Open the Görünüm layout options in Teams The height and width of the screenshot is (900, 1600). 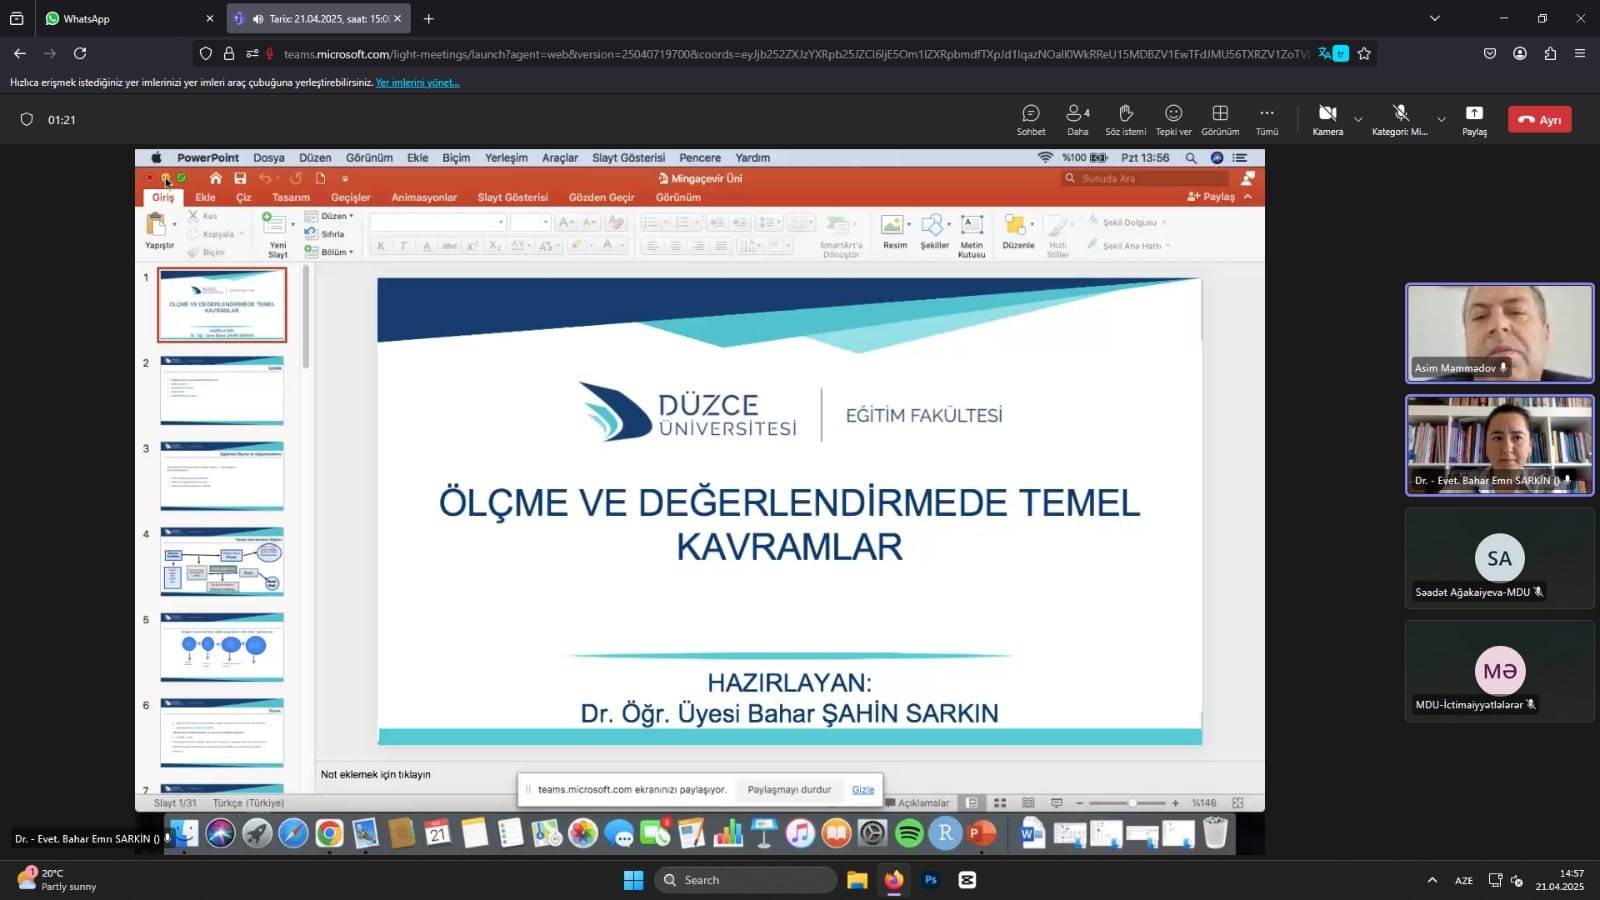tap(1220, 120)
